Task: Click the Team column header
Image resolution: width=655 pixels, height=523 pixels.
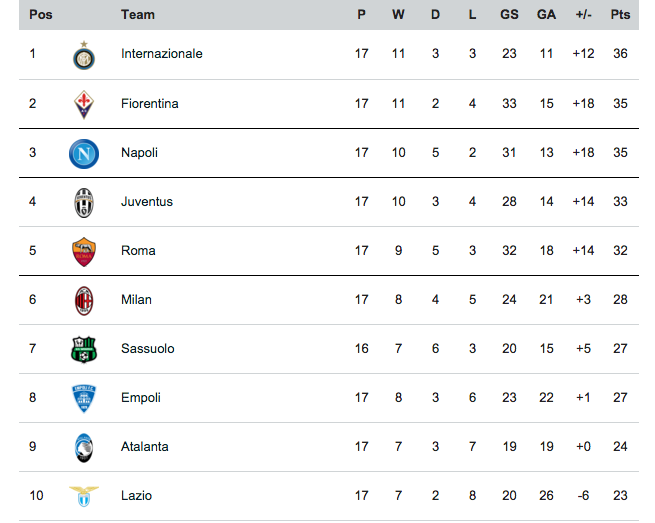Action: (138, 15)
